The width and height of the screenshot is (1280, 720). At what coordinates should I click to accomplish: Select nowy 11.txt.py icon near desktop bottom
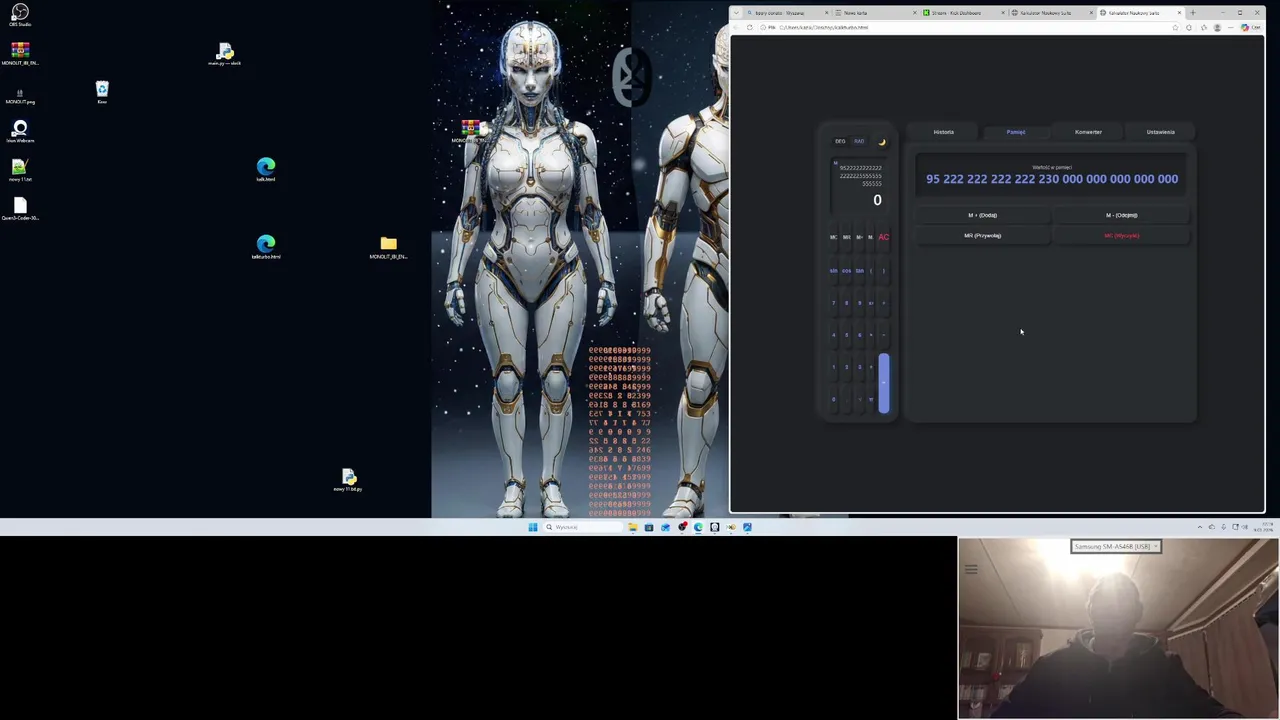pos(348,480)
